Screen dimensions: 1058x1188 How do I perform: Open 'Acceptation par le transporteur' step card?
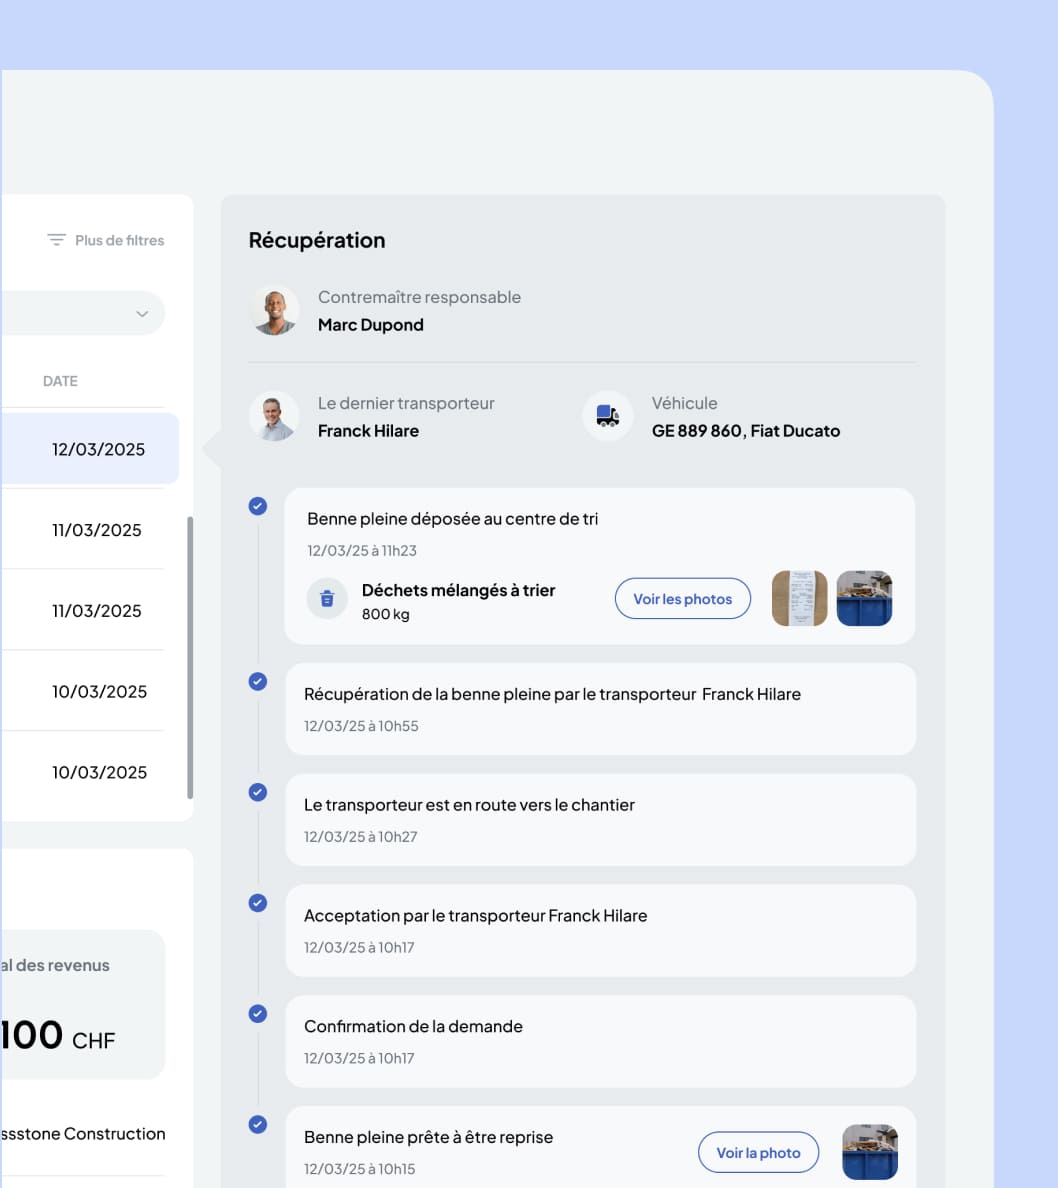600,930
